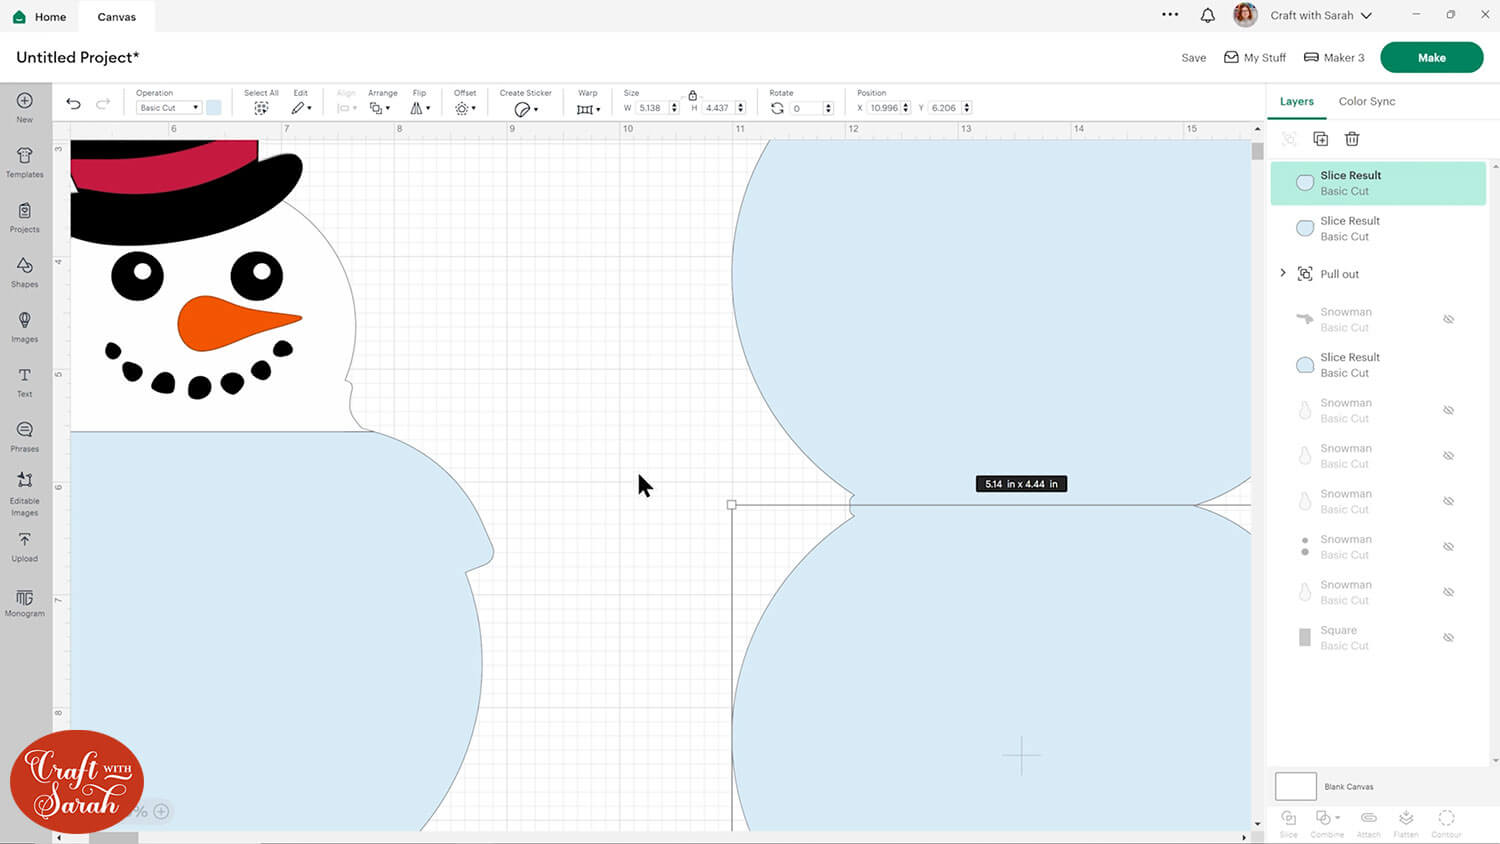This screenshot has height=844, width=1500.
Task: Open the notifications bell
Action: click(1208, 16)
